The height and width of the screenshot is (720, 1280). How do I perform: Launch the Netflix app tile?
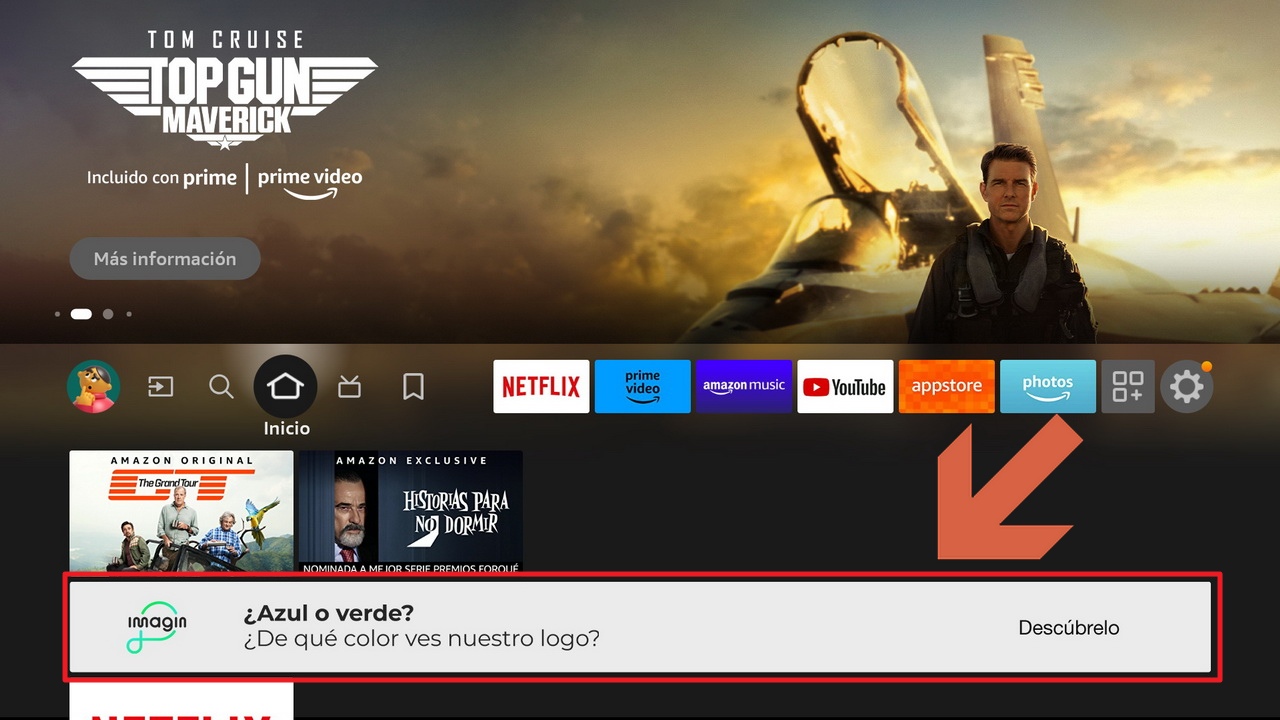541,386
